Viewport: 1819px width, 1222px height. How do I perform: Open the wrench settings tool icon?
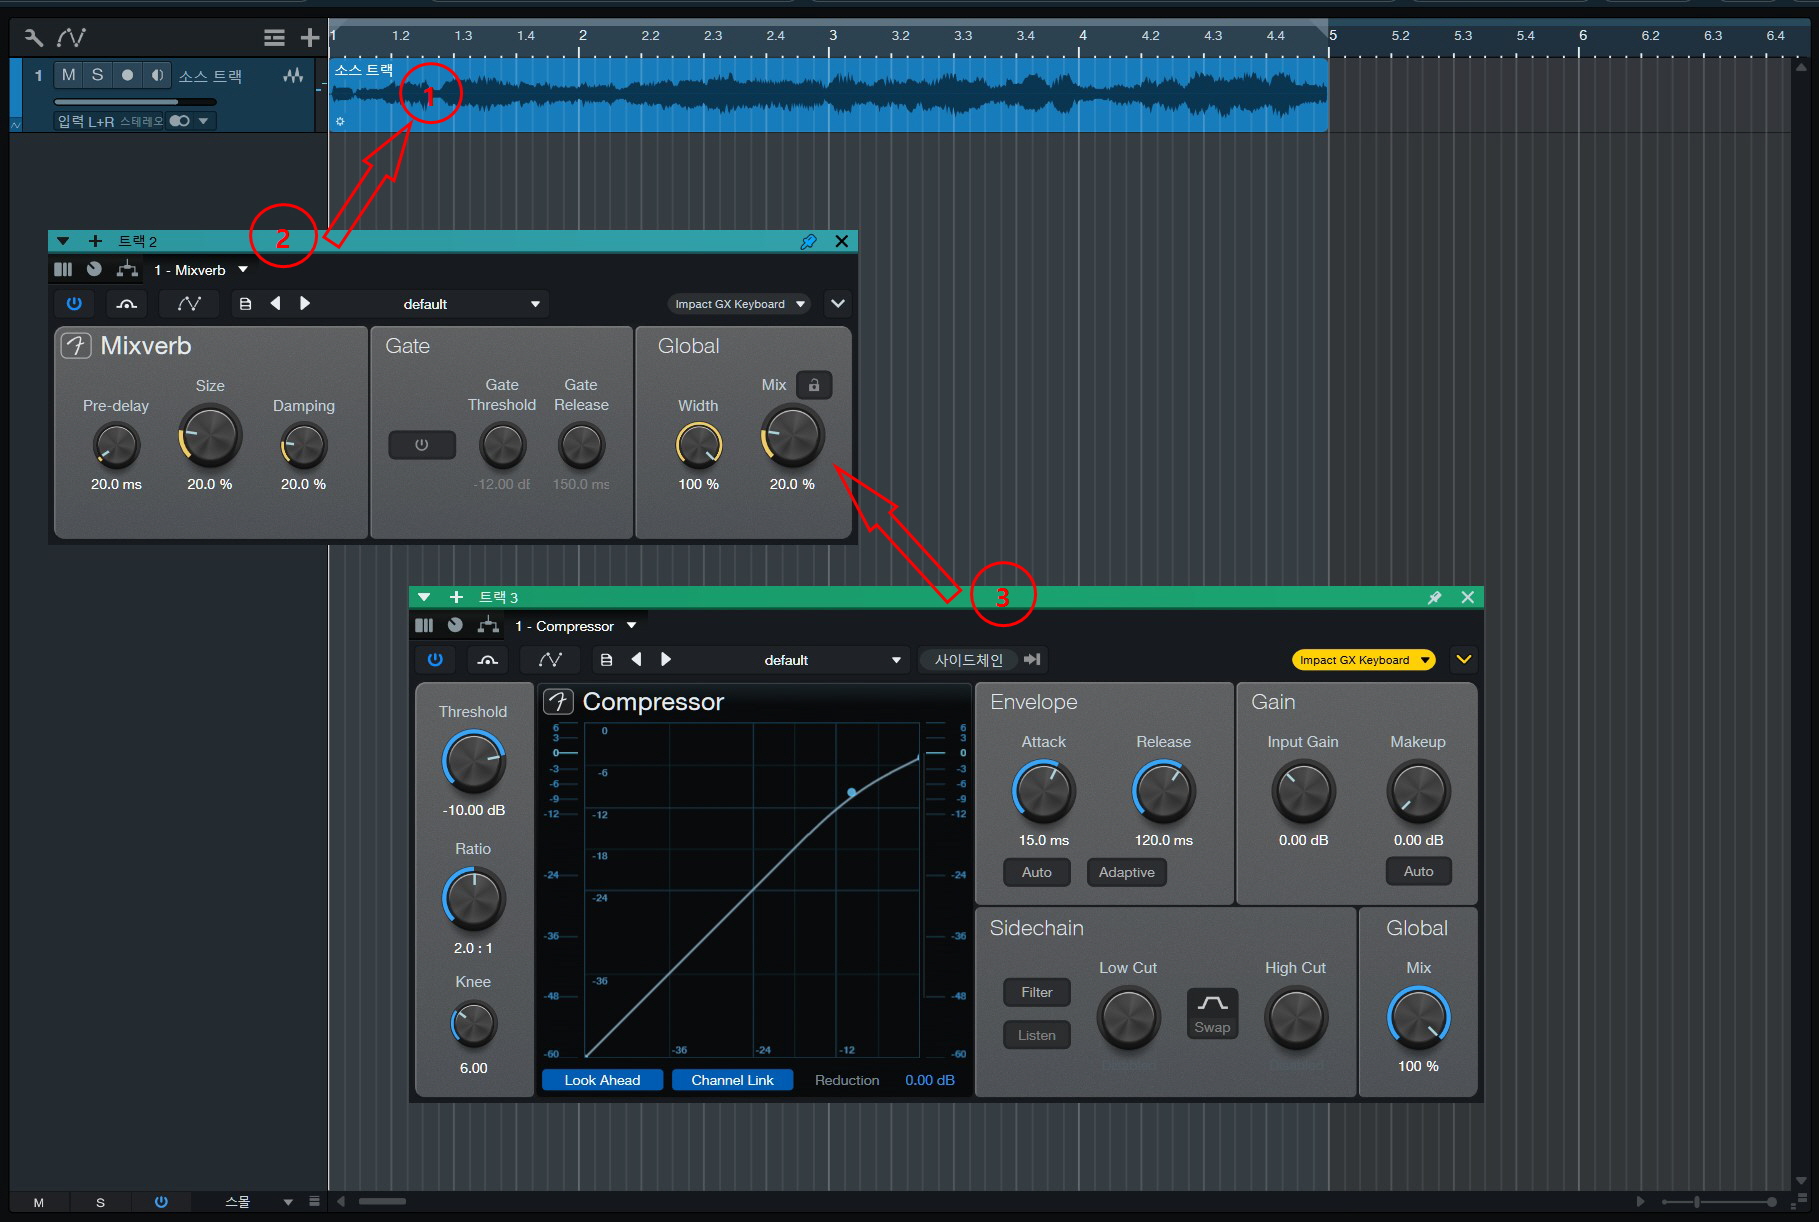33,38
